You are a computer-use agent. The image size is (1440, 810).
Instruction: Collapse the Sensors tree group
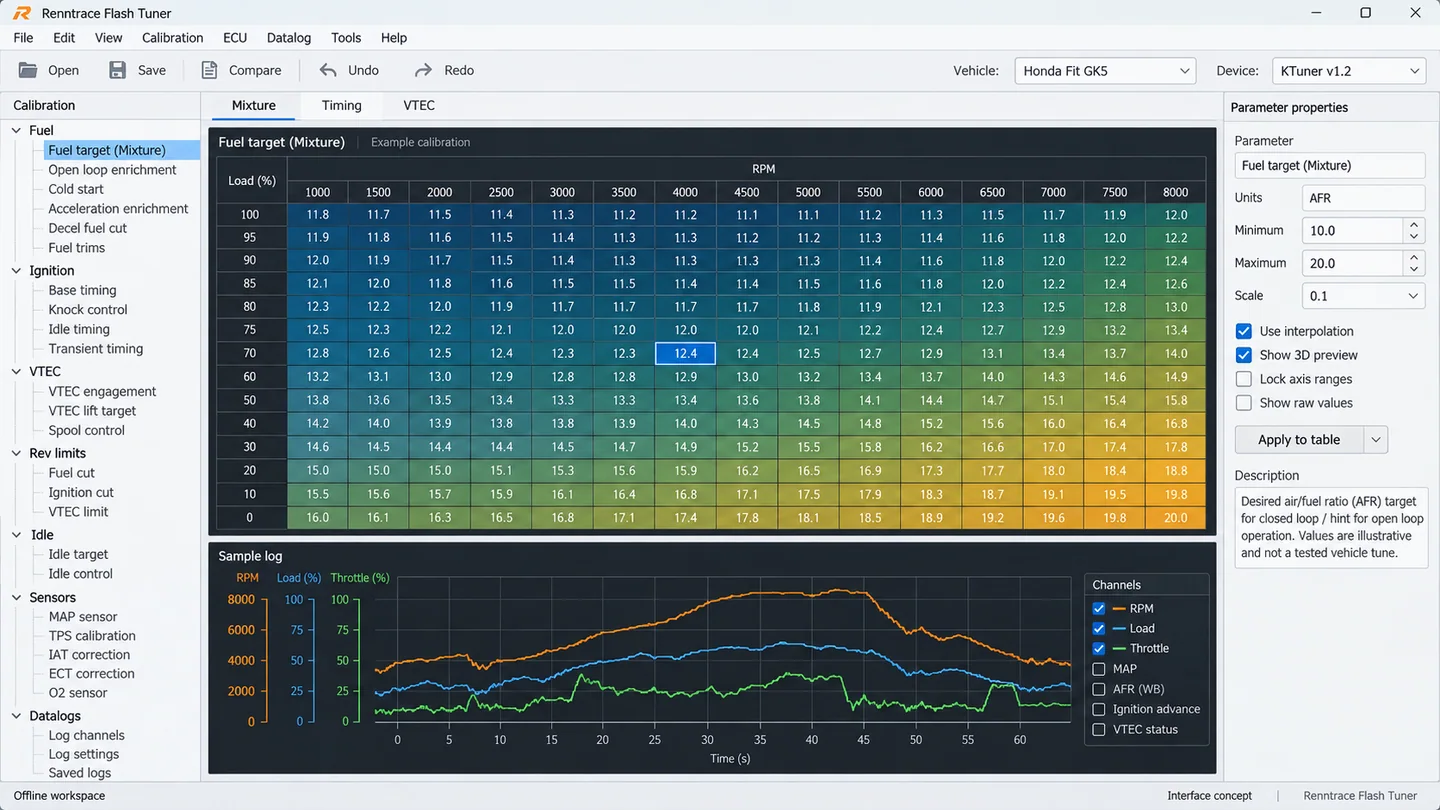(17, 597)
